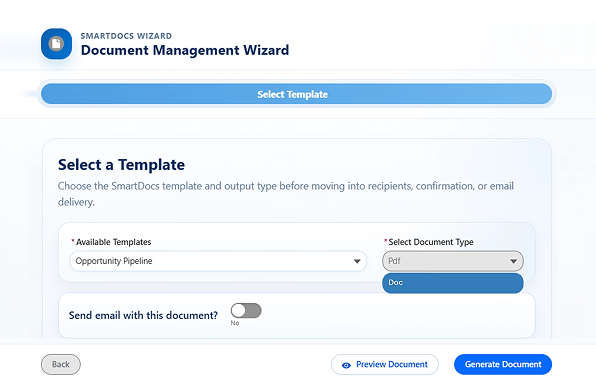
Task: Click the Choose the SmartDocs template description text
Action: pyautogui.click(x=285, y=194)
